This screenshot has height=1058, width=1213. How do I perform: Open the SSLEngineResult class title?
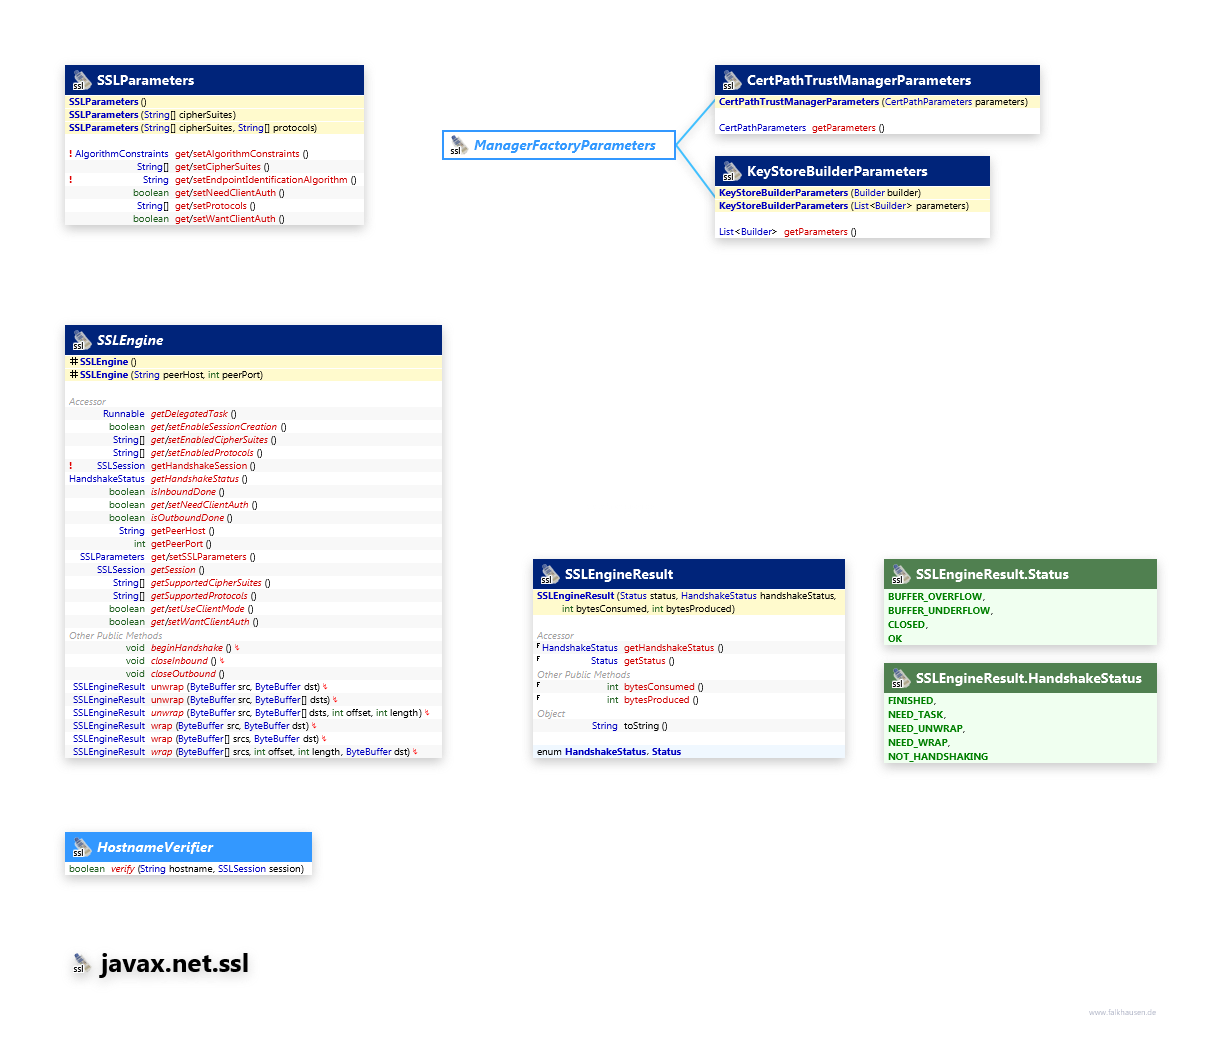coord(619,574)
